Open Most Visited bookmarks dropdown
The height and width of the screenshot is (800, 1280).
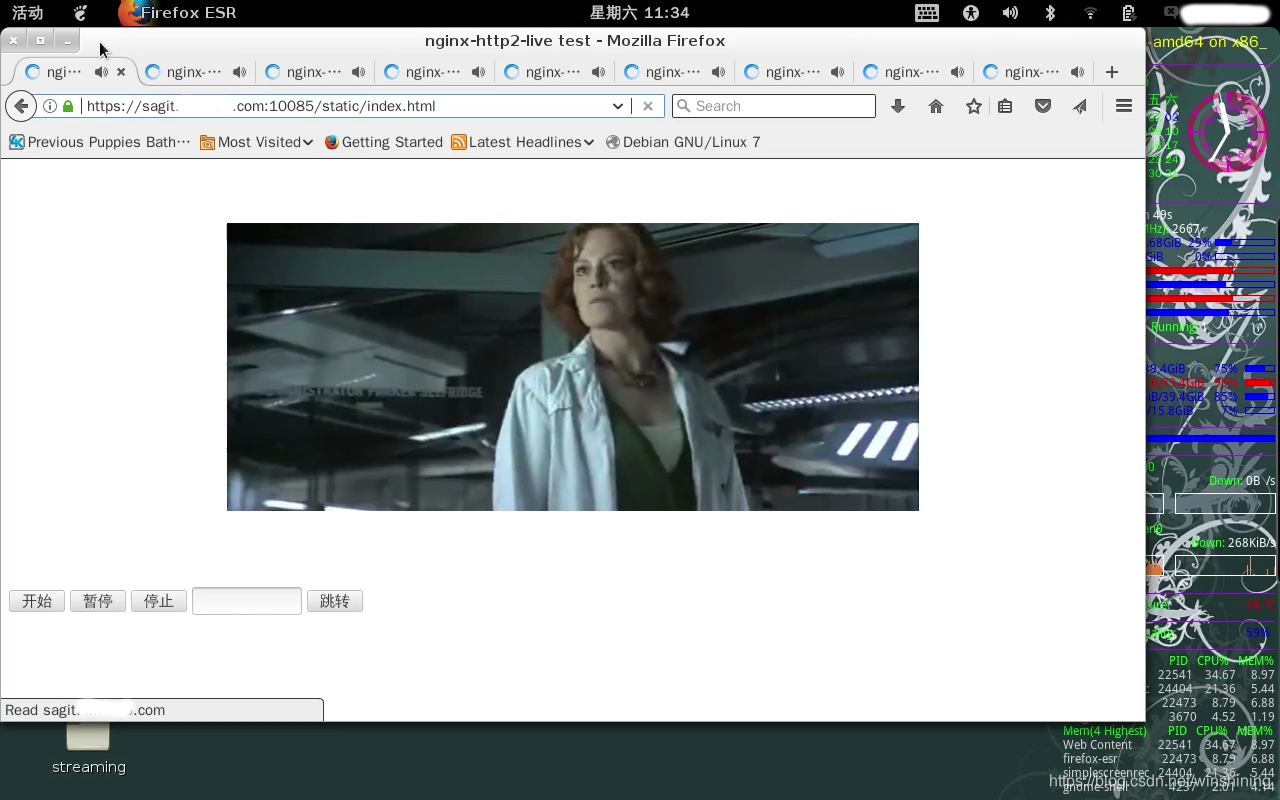[x=256, y=142]
